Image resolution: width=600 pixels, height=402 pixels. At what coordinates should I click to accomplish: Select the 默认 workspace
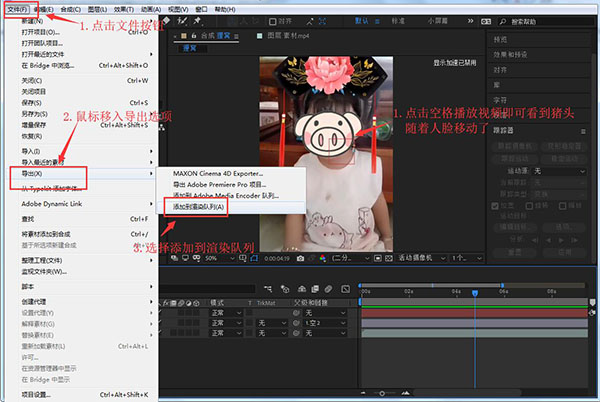tap(362, 21)
